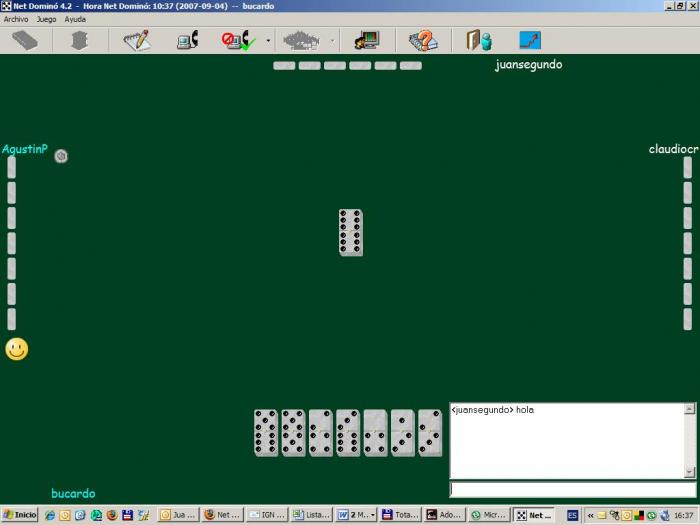Image resolution: width=700 pixels, height=525 pixels.
Task: Expand dropdown arrow beside disconnect icon
Action: point(268,41)
